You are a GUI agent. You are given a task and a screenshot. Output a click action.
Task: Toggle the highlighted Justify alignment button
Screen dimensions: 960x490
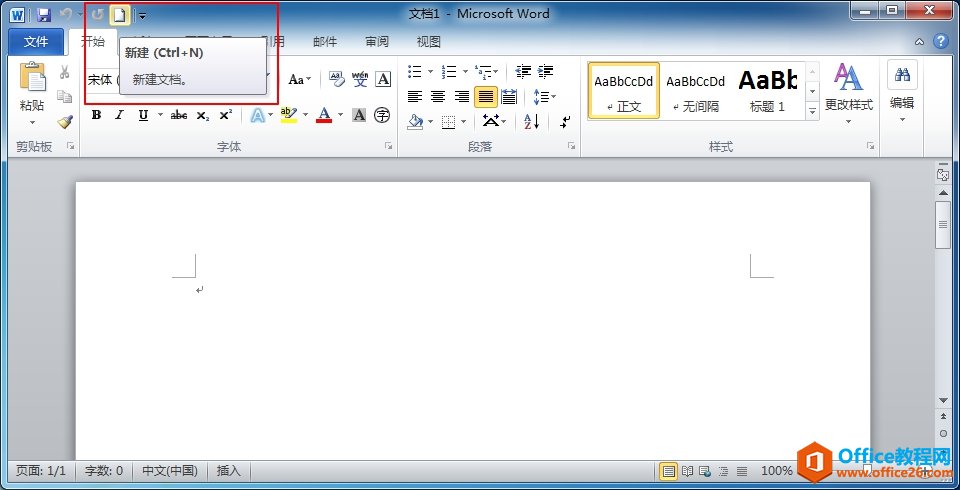click(x=486, y=97)
